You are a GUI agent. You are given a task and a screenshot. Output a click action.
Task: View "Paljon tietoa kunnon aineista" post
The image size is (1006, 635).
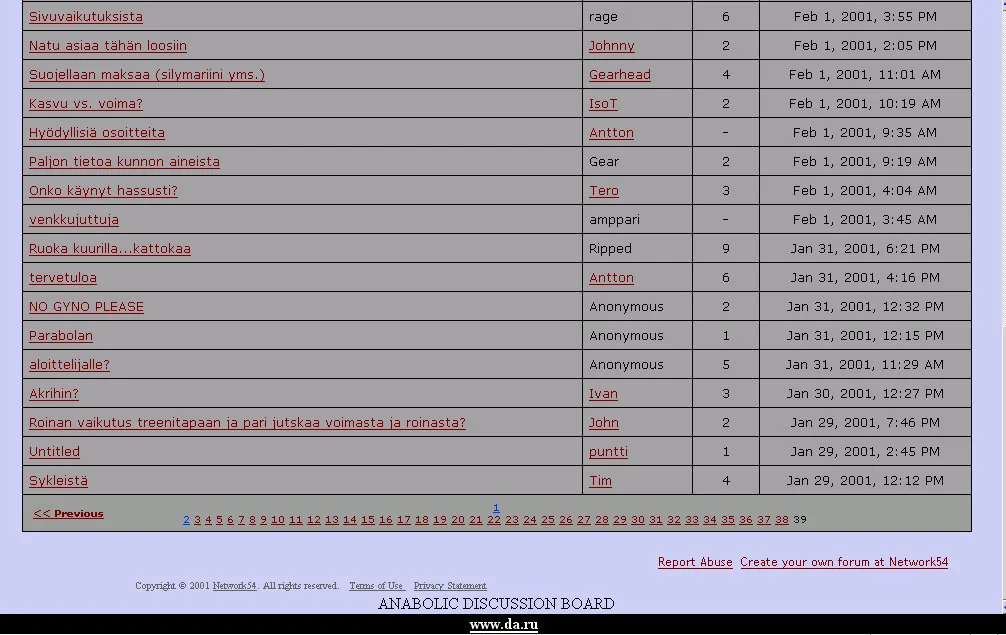124,162
